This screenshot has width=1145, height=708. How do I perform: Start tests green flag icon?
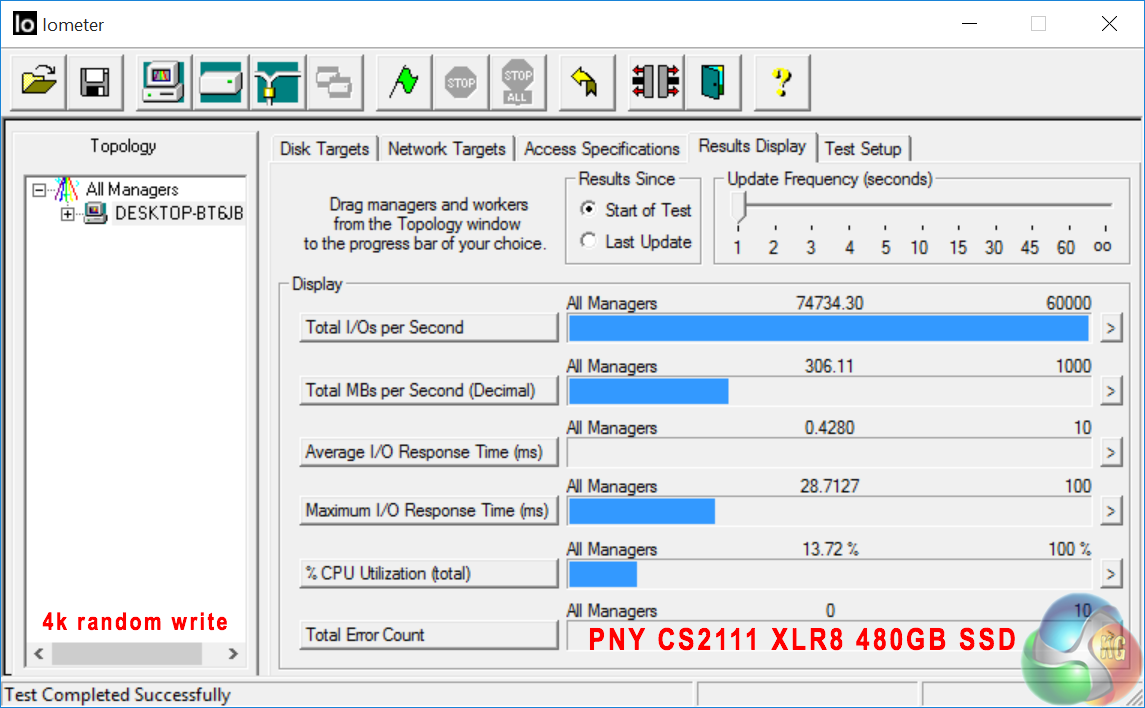tap(404, 82)
